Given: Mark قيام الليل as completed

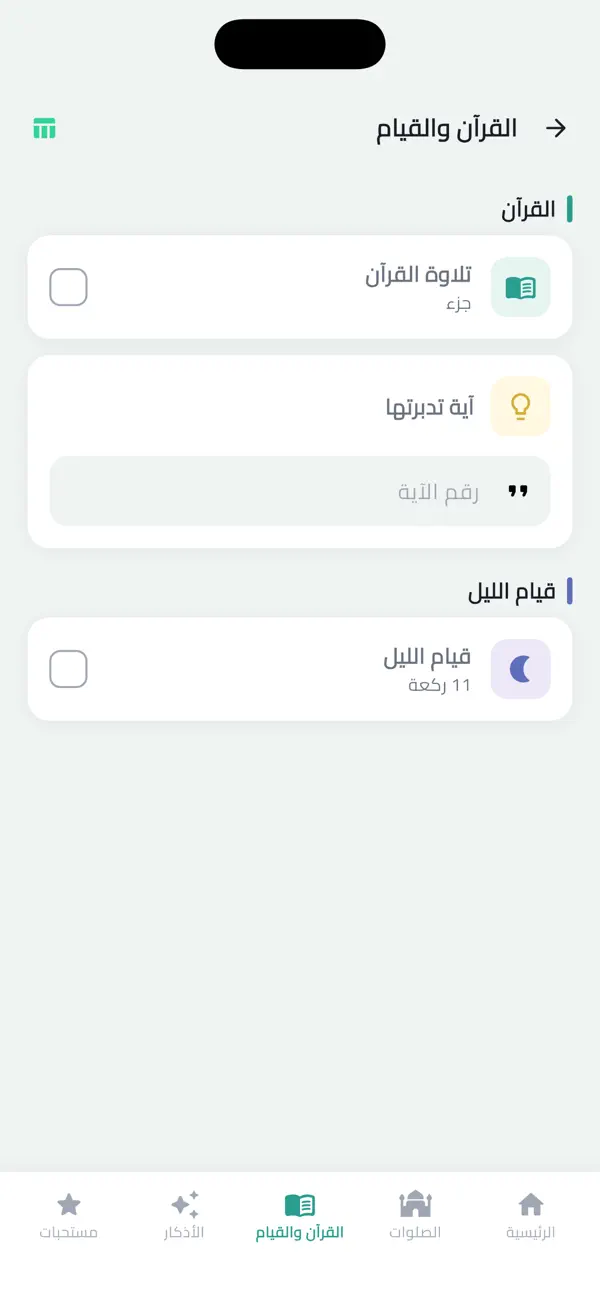Looking at the screenshot, I should (x=68, y=669).
